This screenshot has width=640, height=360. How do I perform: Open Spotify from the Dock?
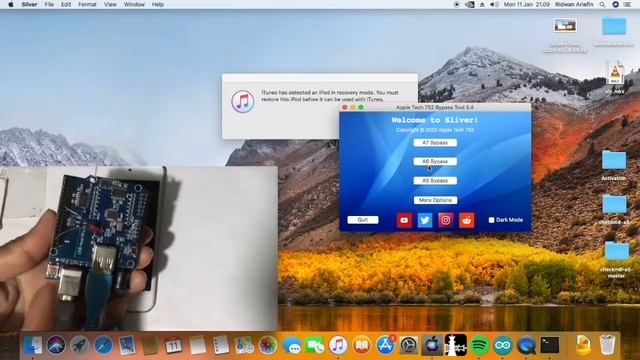tap(480, 345)
